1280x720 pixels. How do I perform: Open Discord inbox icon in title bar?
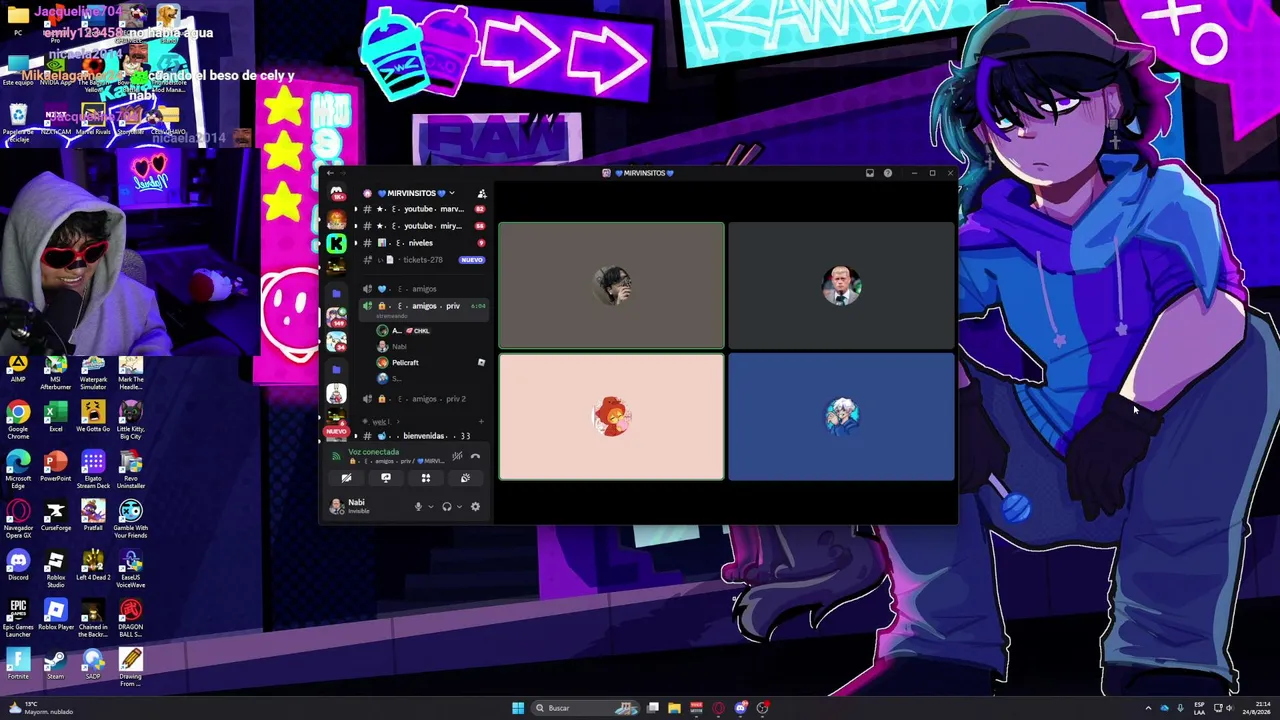pyautogui.click(x=870, y=173)
